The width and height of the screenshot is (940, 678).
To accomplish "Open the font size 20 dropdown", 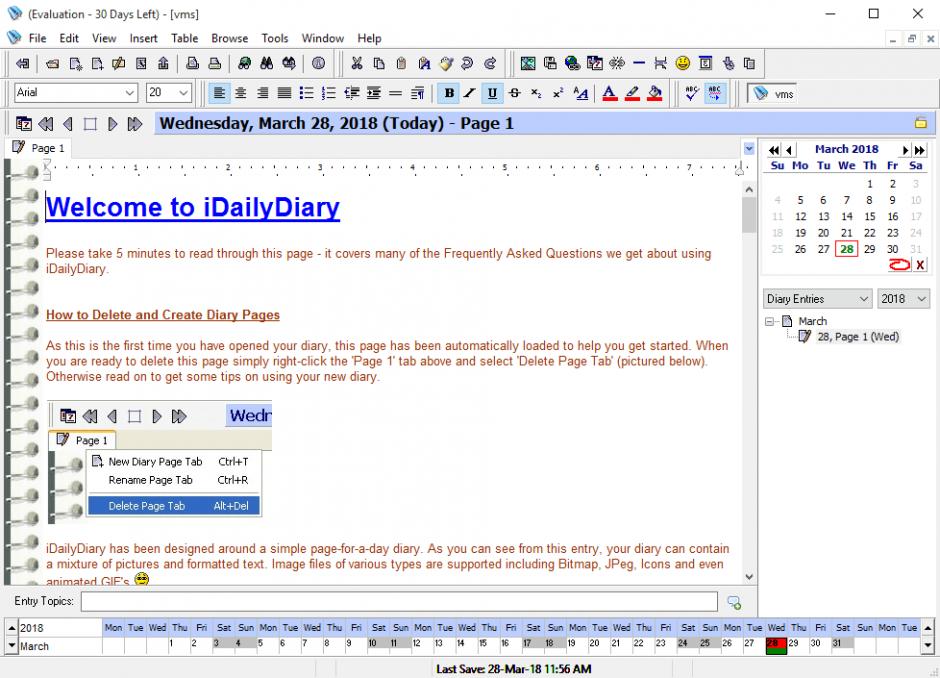I will click(x=183, y=93).
